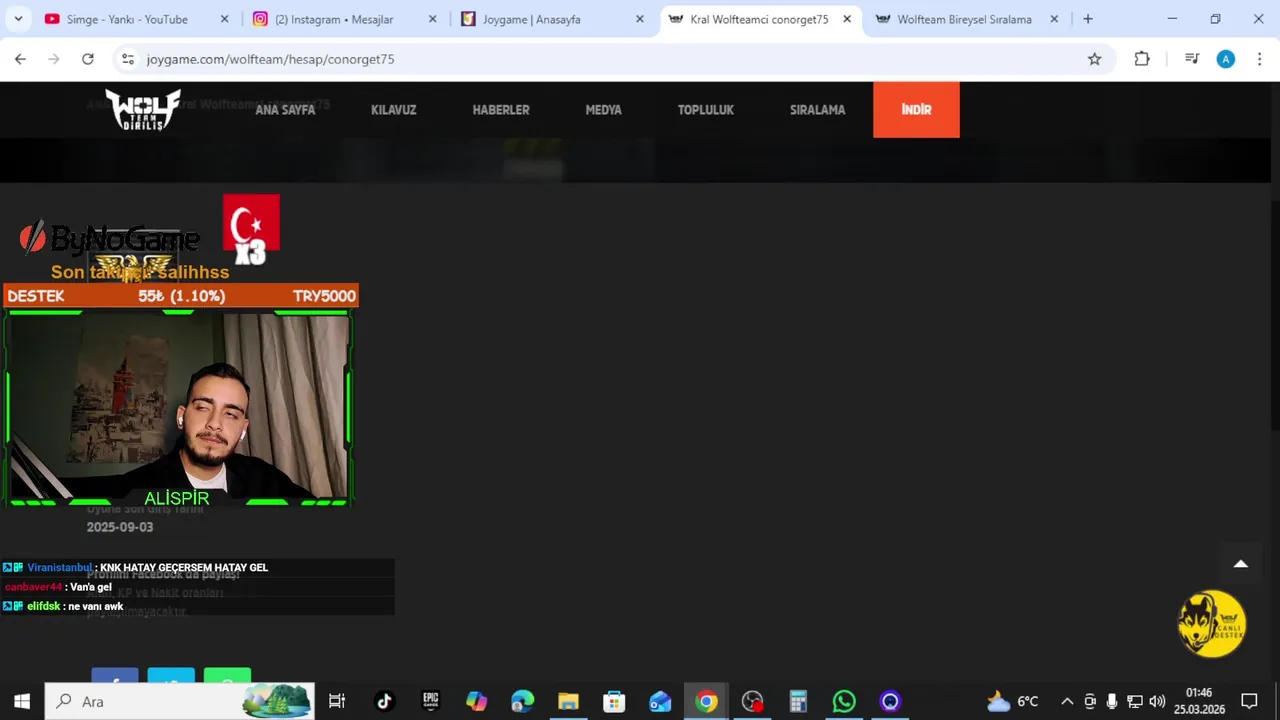
Task: Open TikTok from the taskbar
Action: pyautogui.click(x=384, y=701)
